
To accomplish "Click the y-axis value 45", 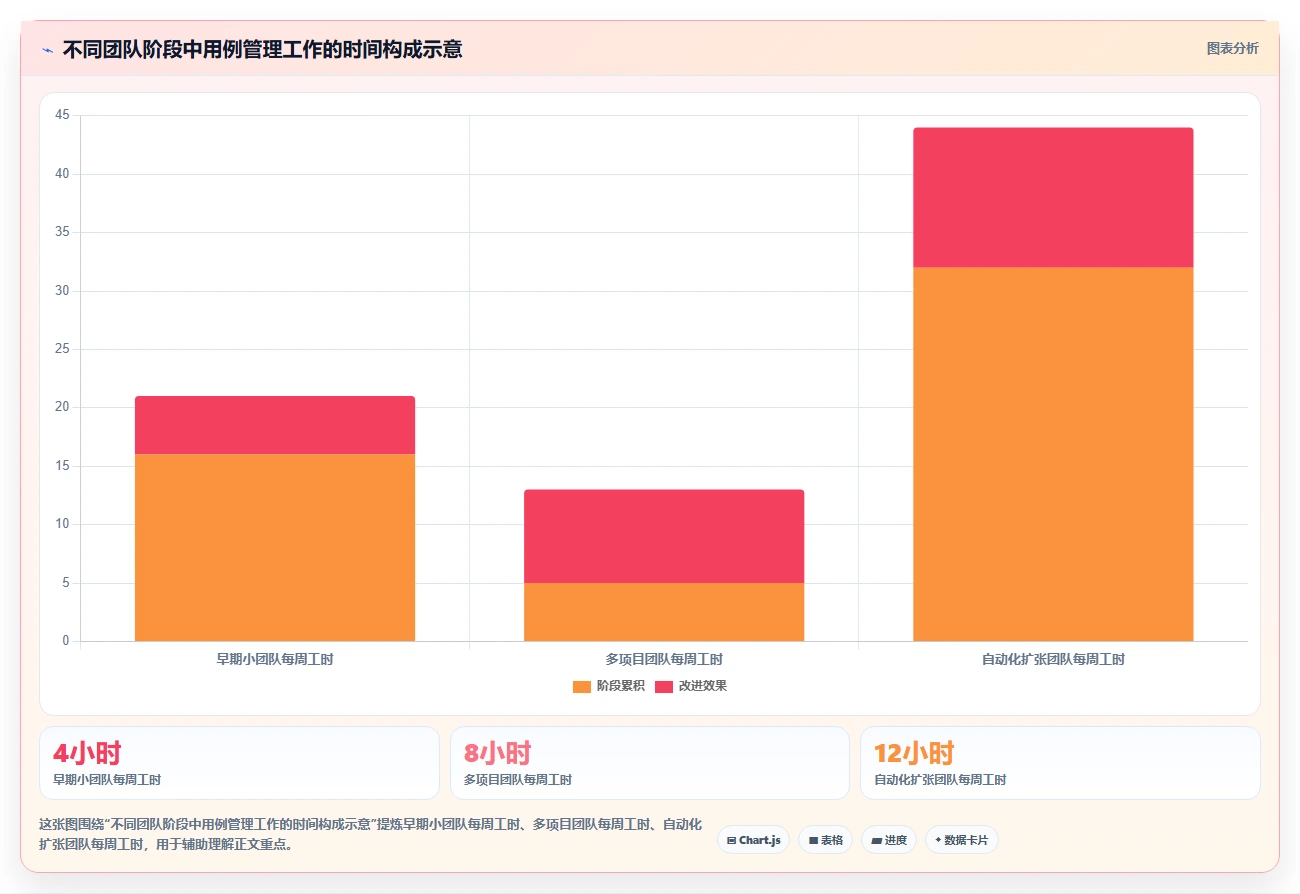I will coord(62,115).
